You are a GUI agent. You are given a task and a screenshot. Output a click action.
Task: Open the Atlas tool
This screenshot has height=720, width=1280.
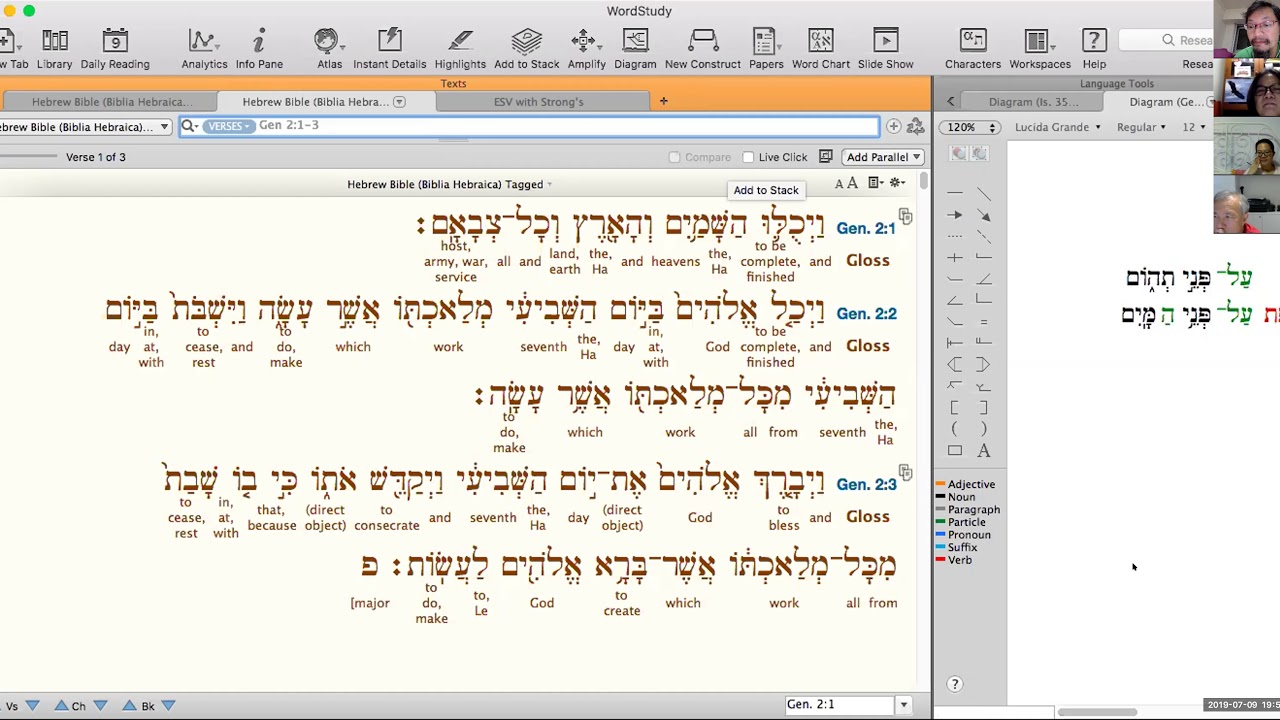click(x=329, y=48)
